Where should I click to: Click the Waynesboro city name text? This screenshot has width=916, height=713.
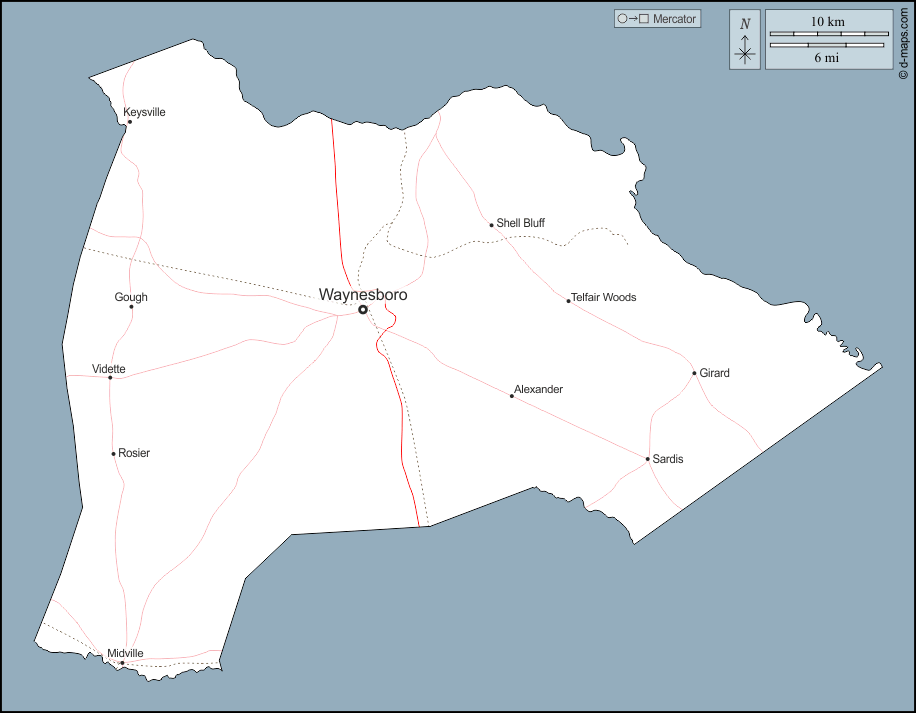363,295
